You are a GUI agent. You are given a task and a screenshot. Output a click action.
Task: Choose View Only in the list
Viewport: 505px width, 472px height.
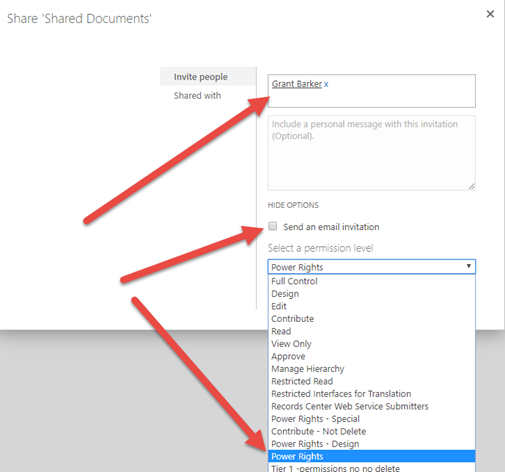372,344
